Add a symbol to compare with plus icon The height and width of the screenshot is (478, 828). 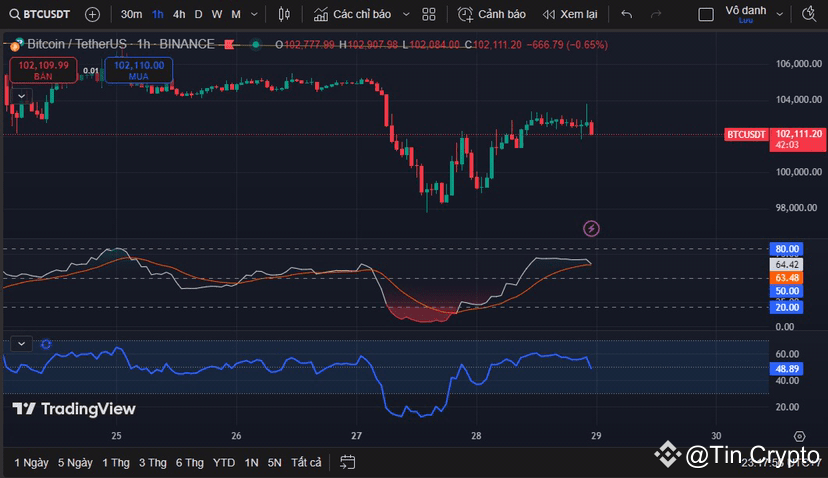(x=92, y=14)
